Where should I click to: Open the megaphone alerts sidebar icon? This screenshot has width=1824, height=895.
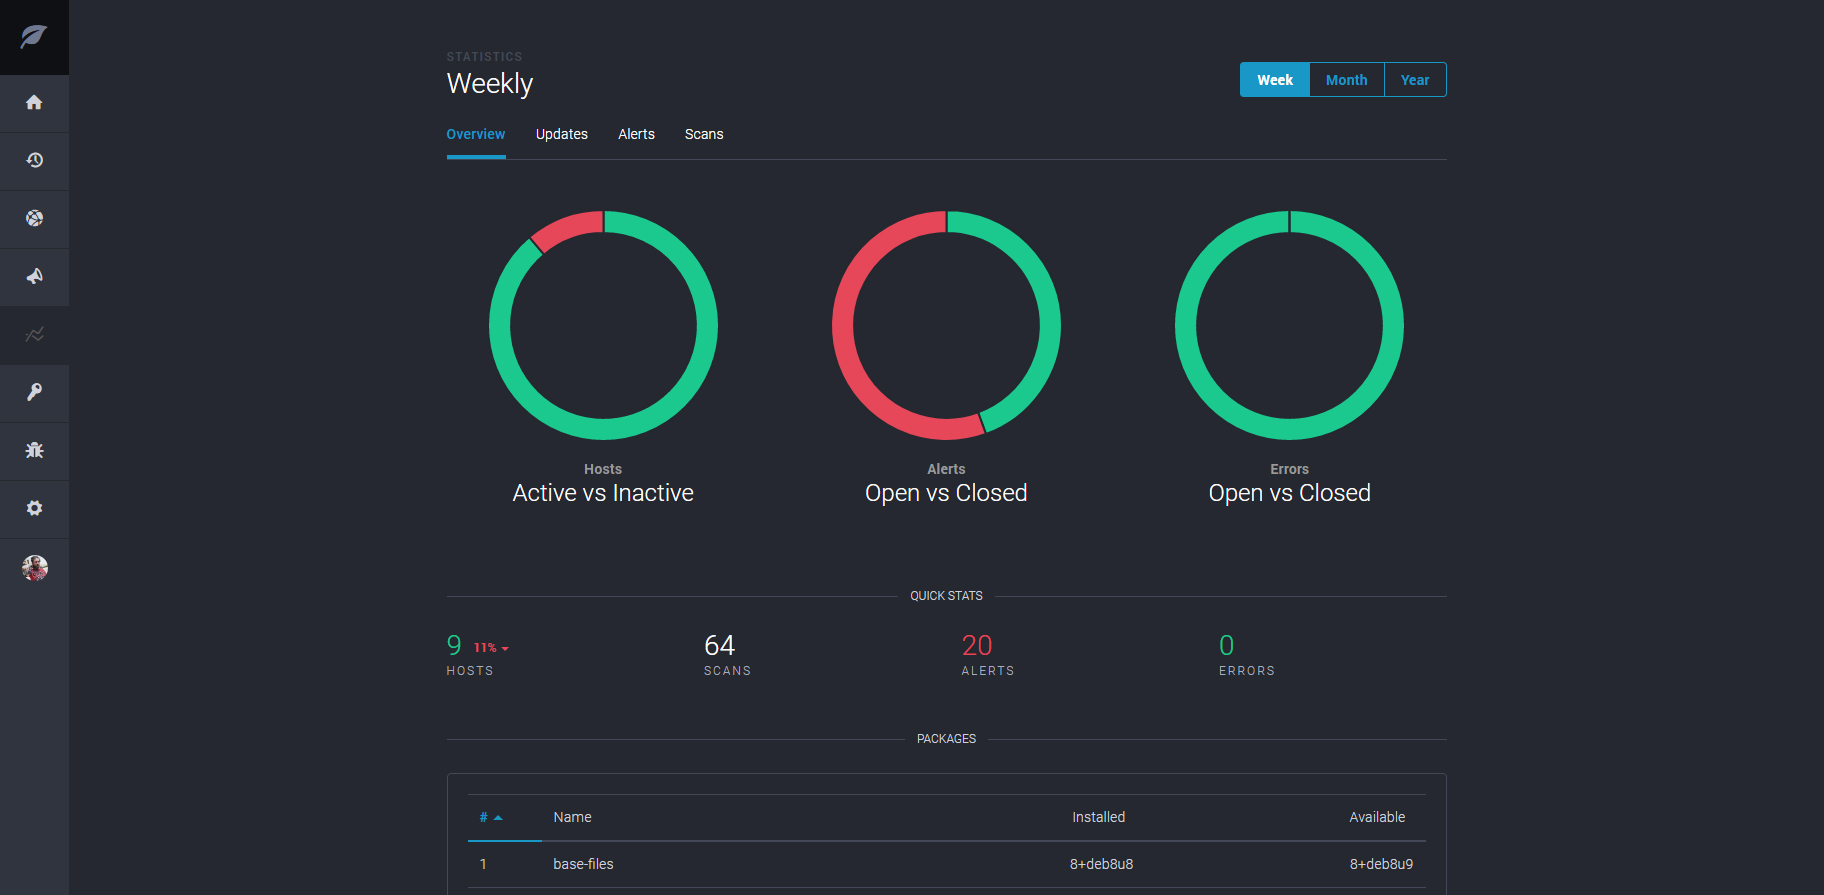(x=34, y=277)
